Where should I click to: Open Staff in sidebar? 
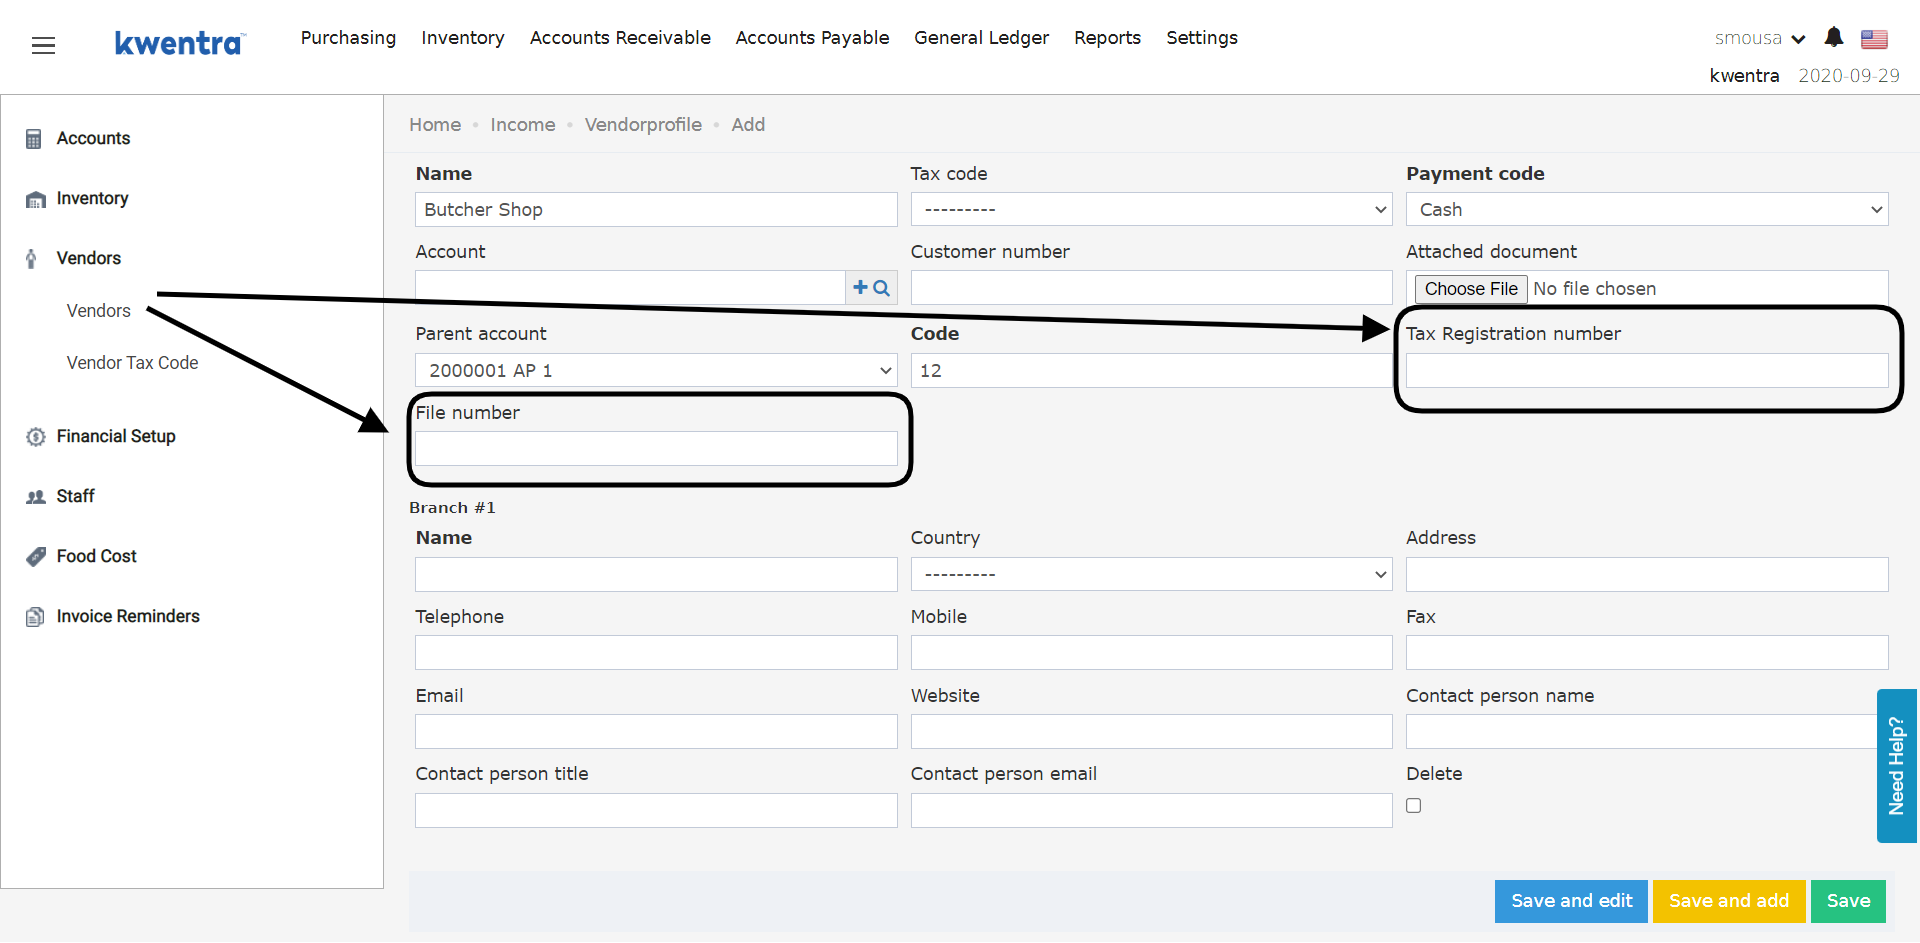pos(75,497)
